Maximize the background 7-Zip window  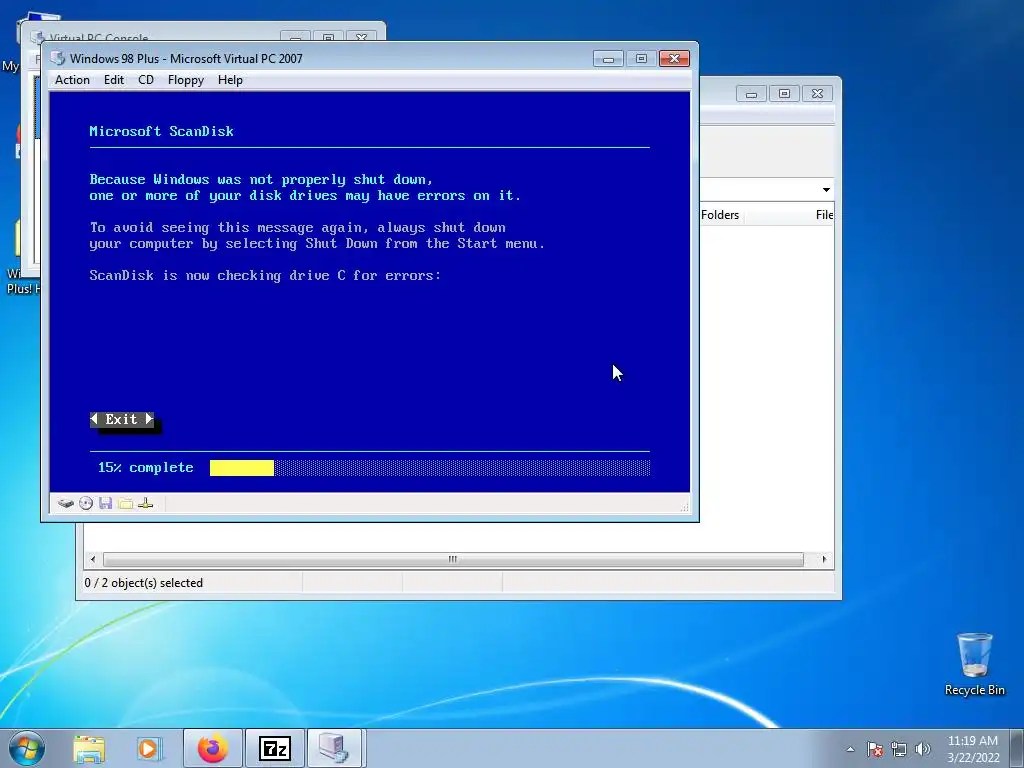point(784,94)
